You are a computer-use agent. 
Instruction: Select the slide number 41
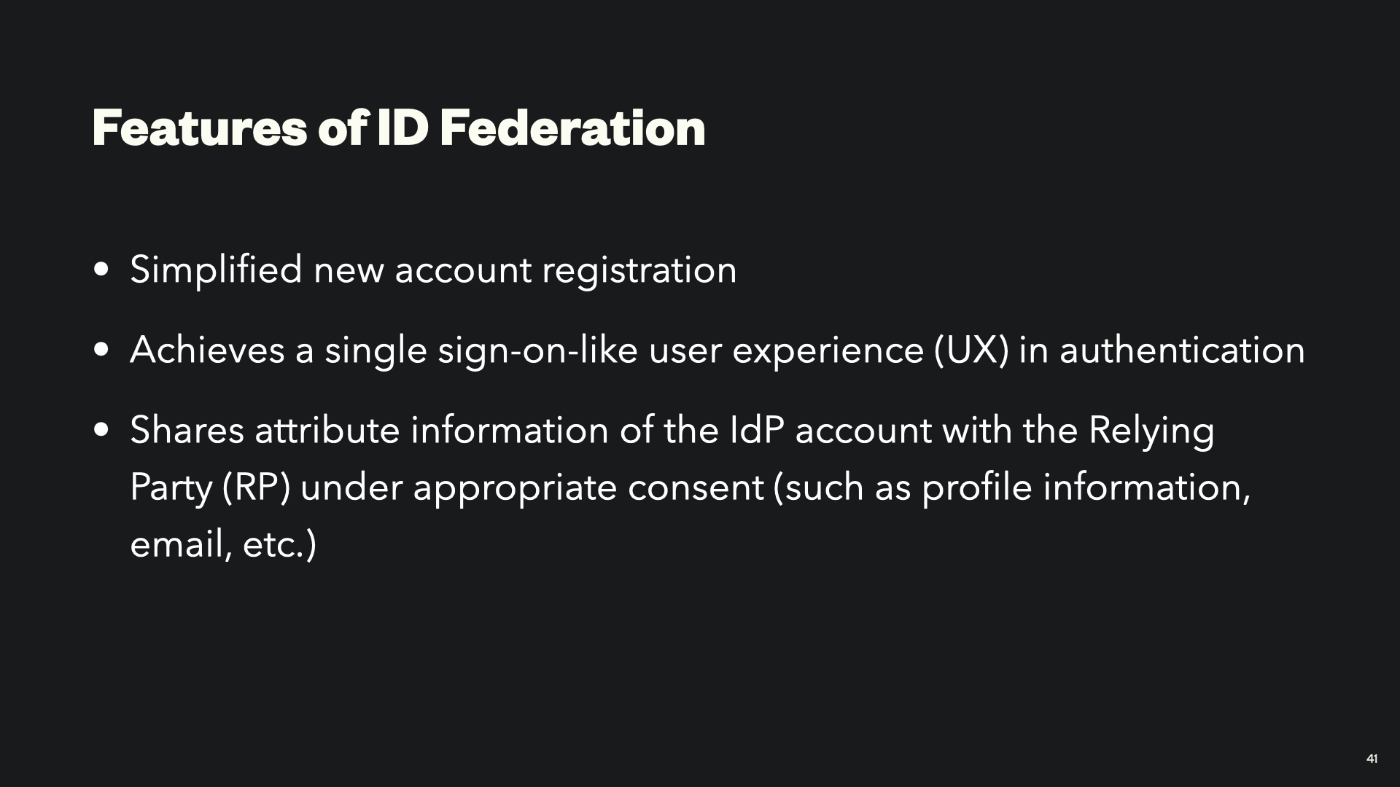tap(1372, 759)
